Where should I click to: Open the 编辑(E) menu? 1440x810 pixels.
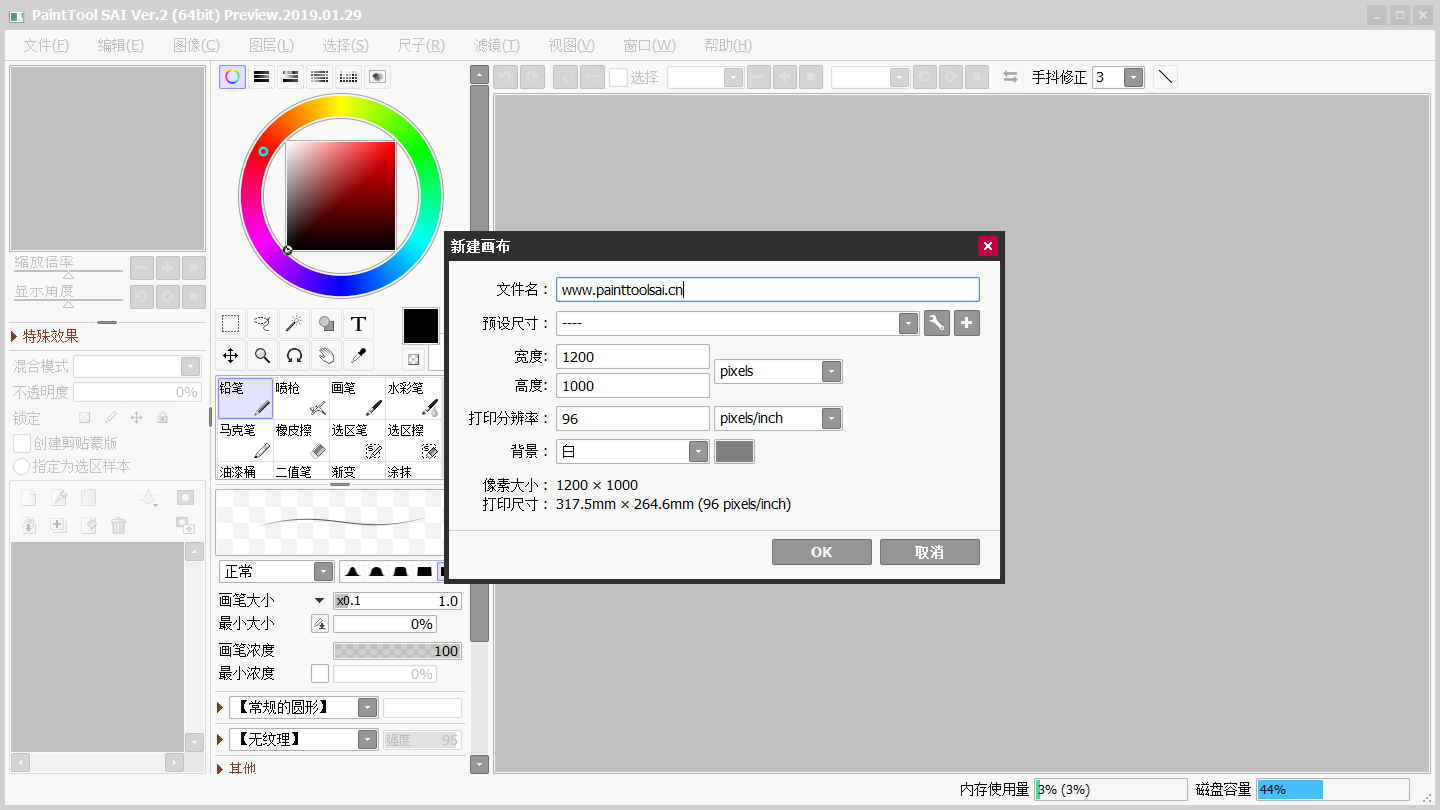coord(121,45)
